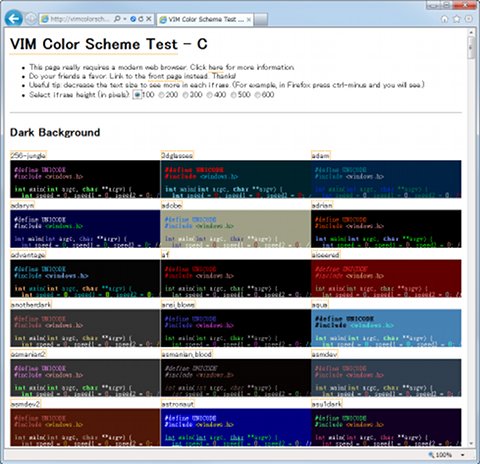Open the adaryn scheme link
This screenshot has width=480, height=464.
22,205
